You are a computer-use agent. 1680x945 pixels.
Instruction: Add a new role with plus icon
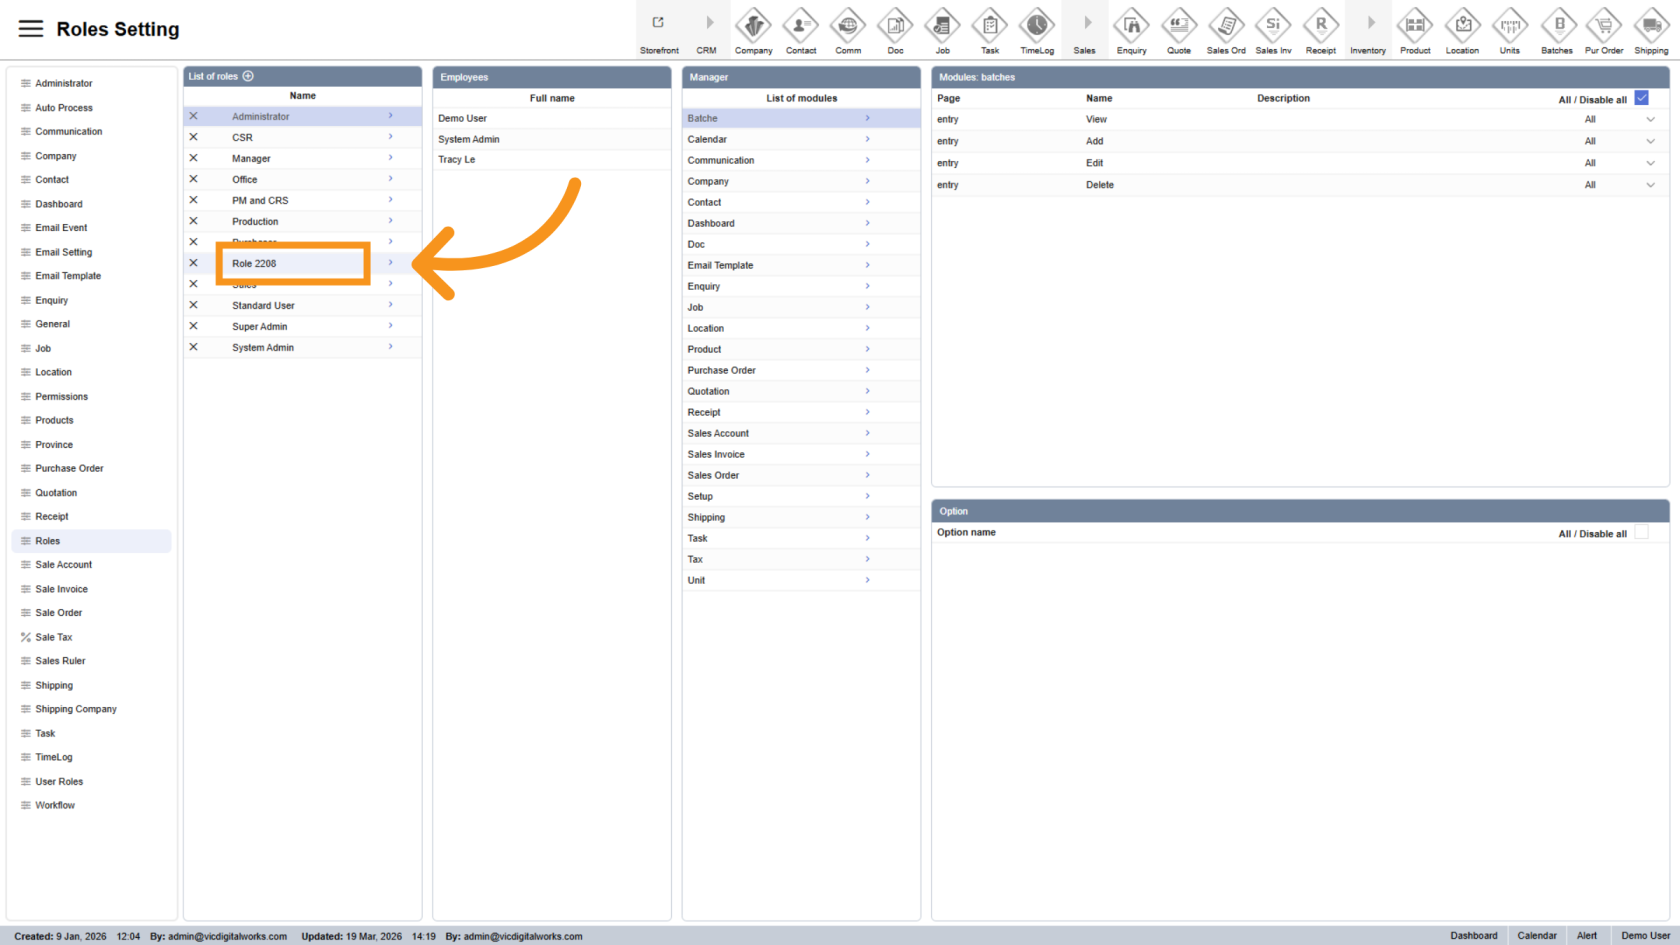[248, 76]
